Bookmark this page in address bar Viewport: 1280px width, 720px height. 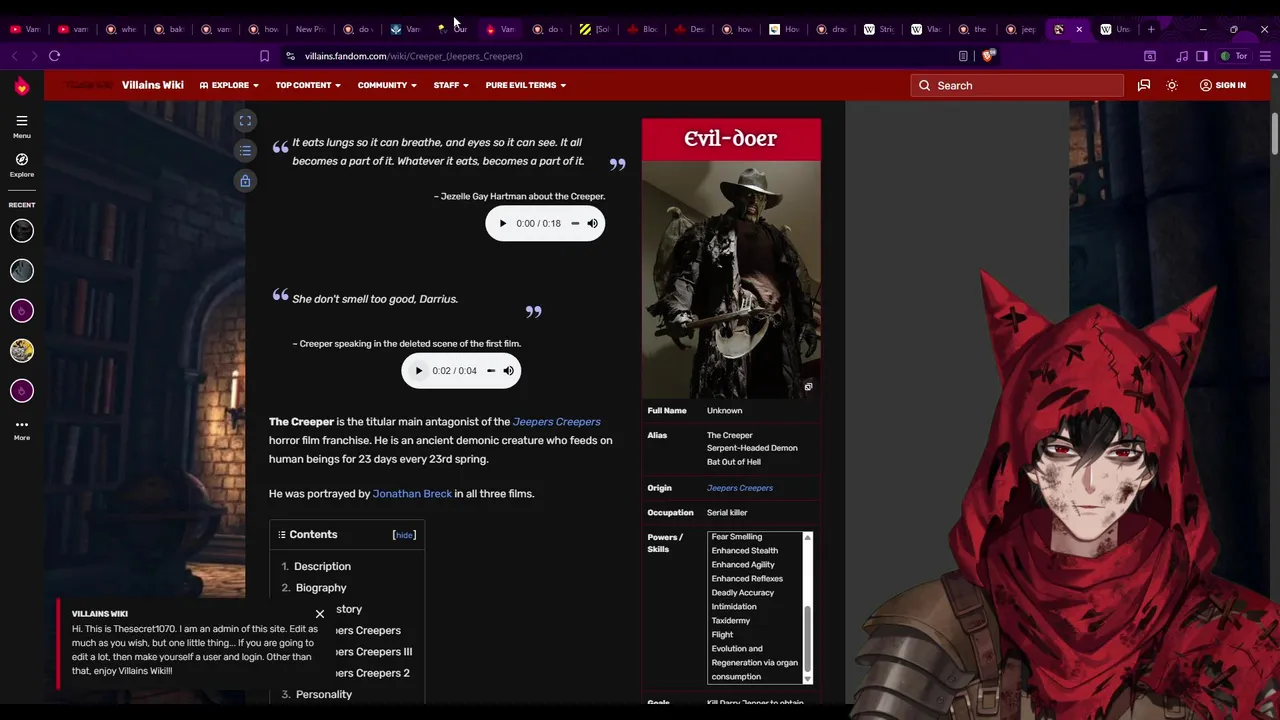click(264, 56)
